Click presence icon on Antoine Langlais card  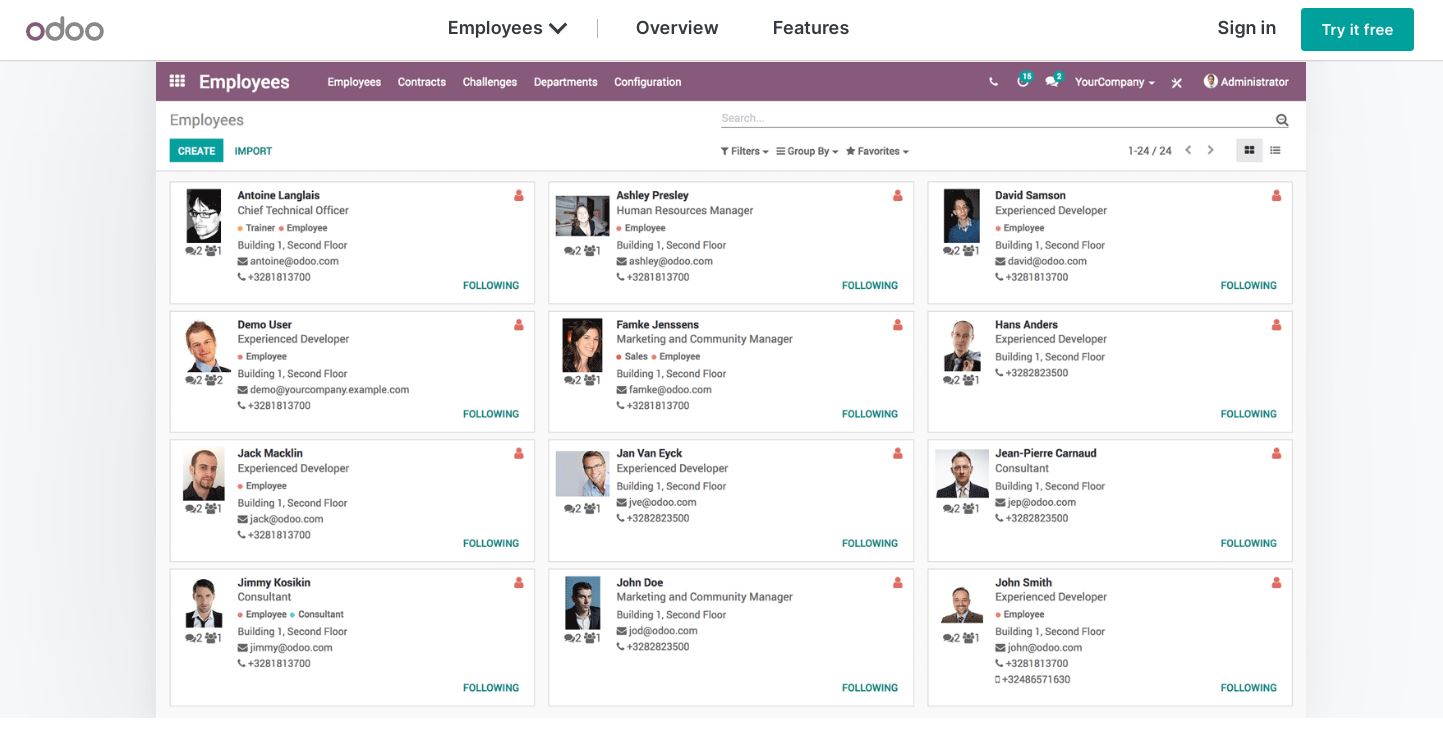518,196
